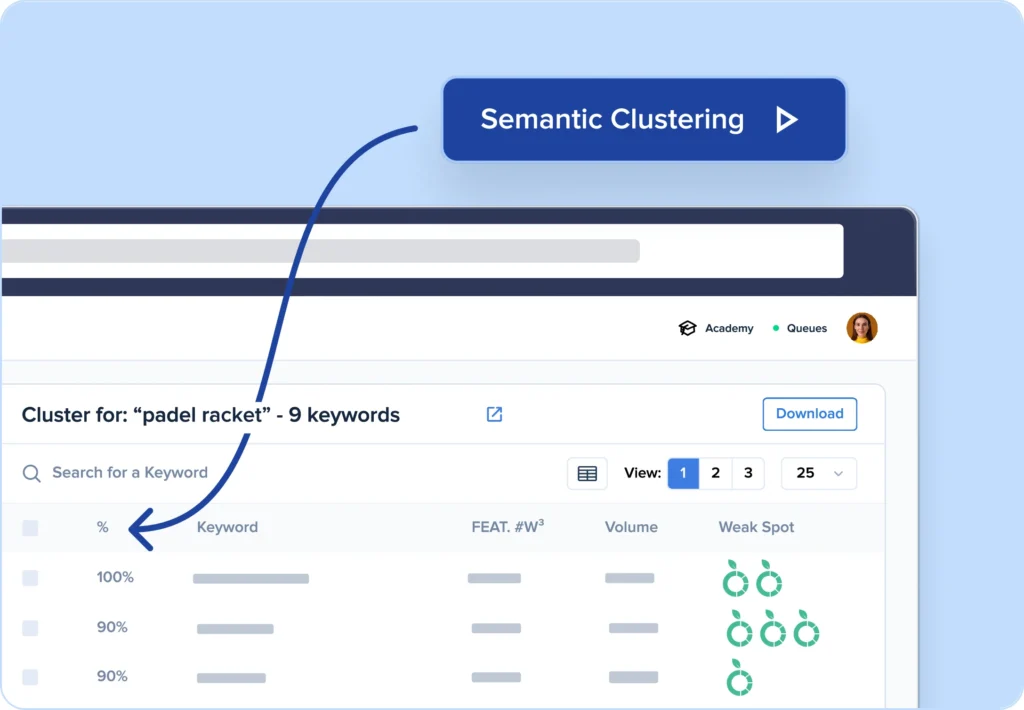Click the Download button
Screen dimensions: 1024x710
coord(809,413)
